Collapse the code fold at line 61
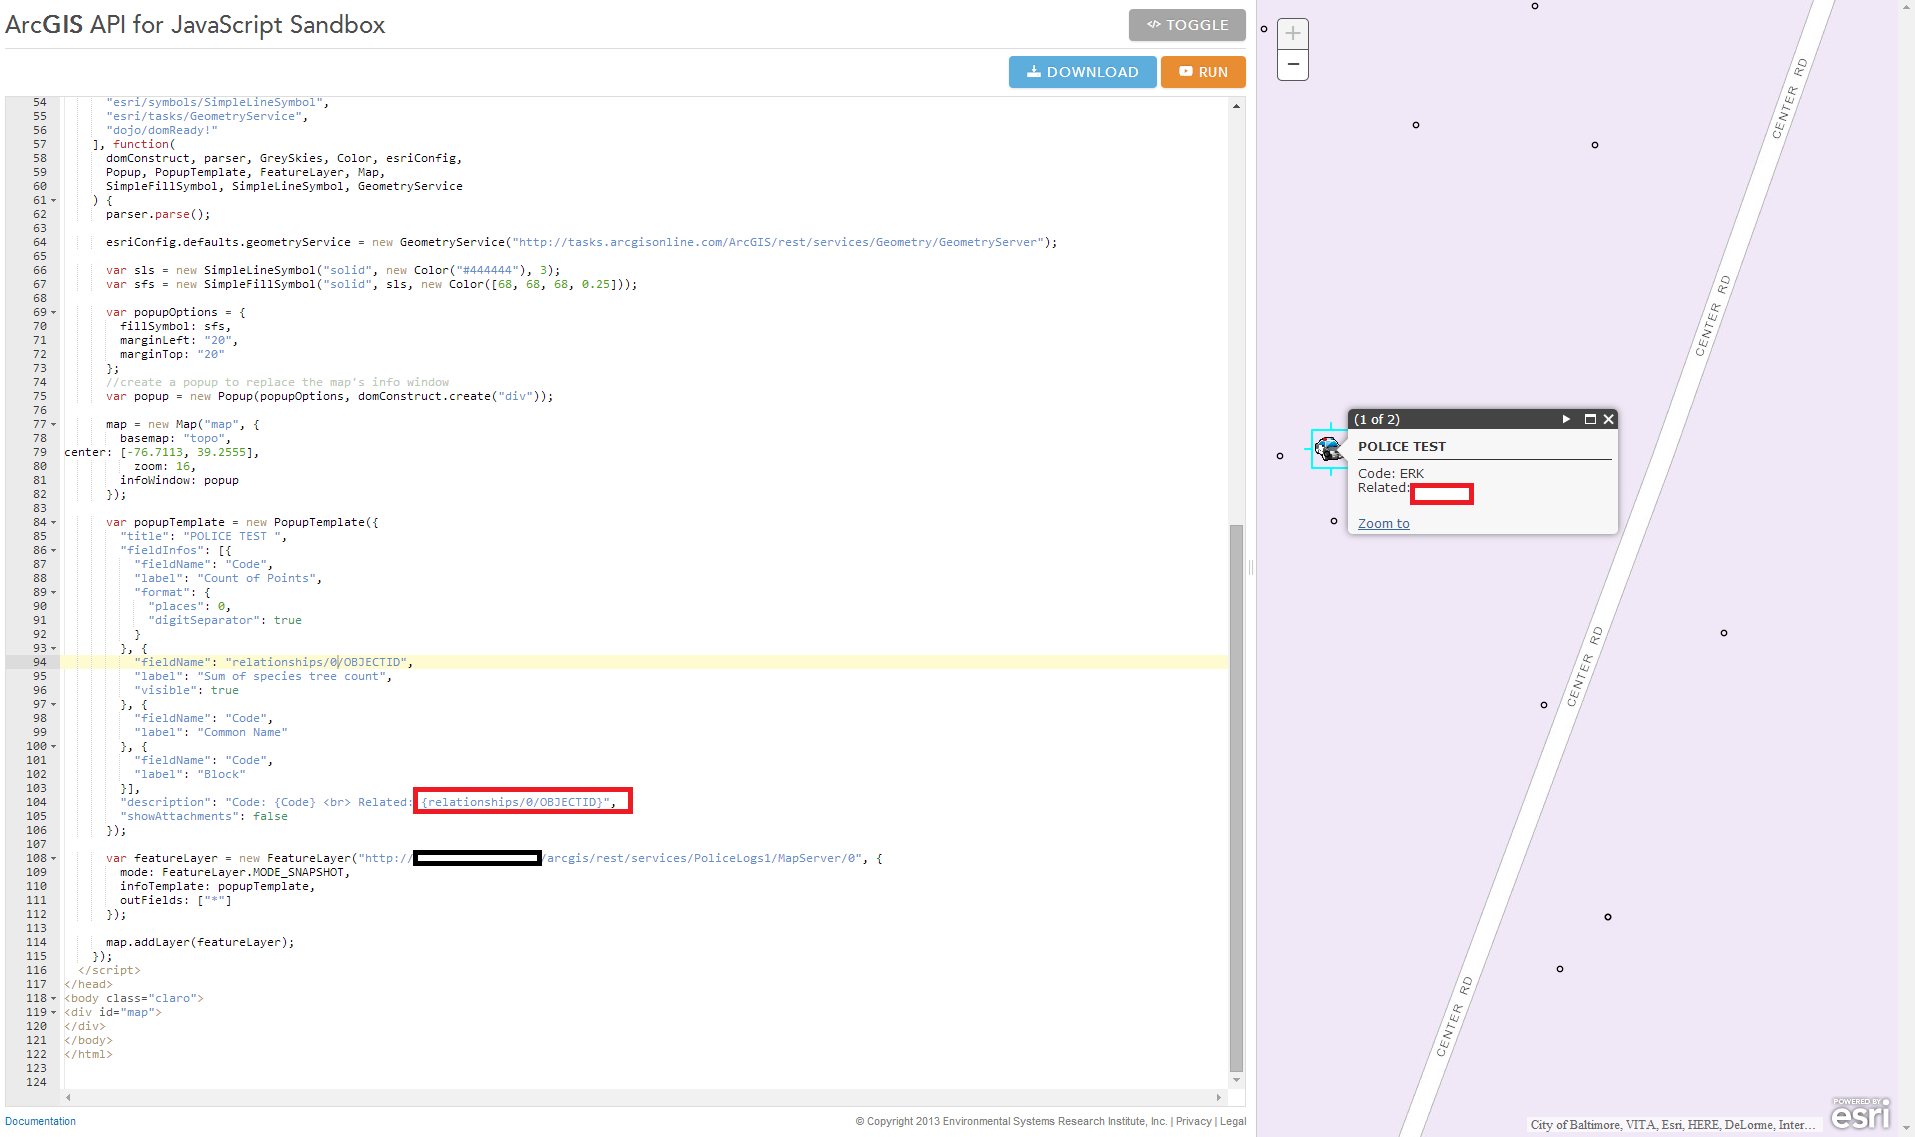 click(54, 201)
